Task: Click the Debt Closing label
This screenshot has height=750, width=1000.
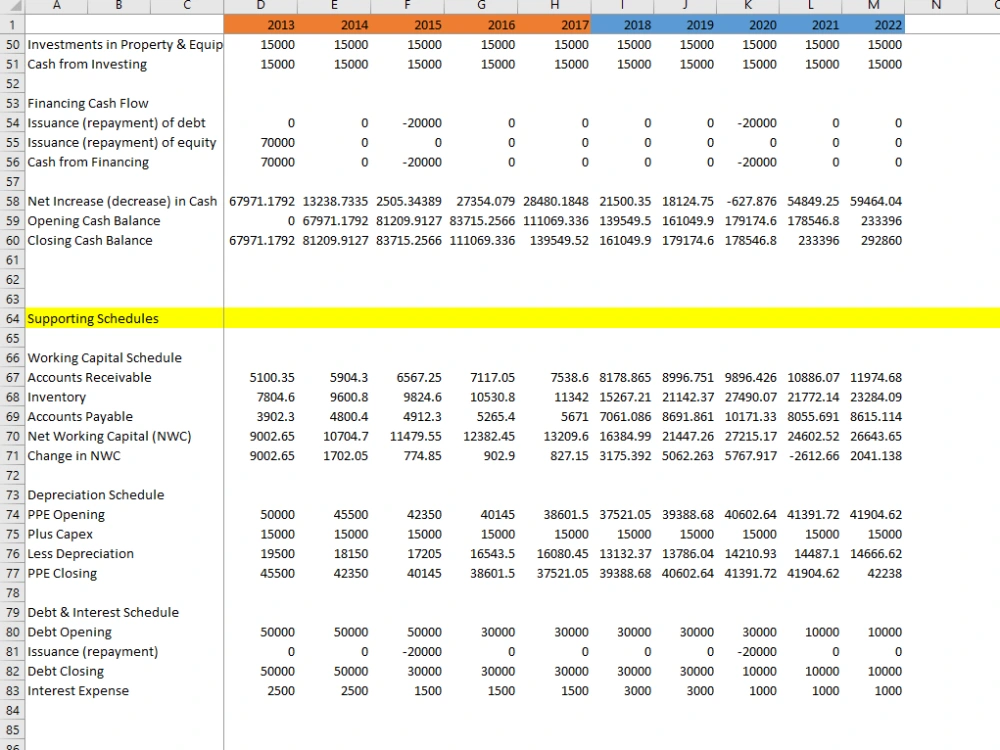Action: (66, 672)
